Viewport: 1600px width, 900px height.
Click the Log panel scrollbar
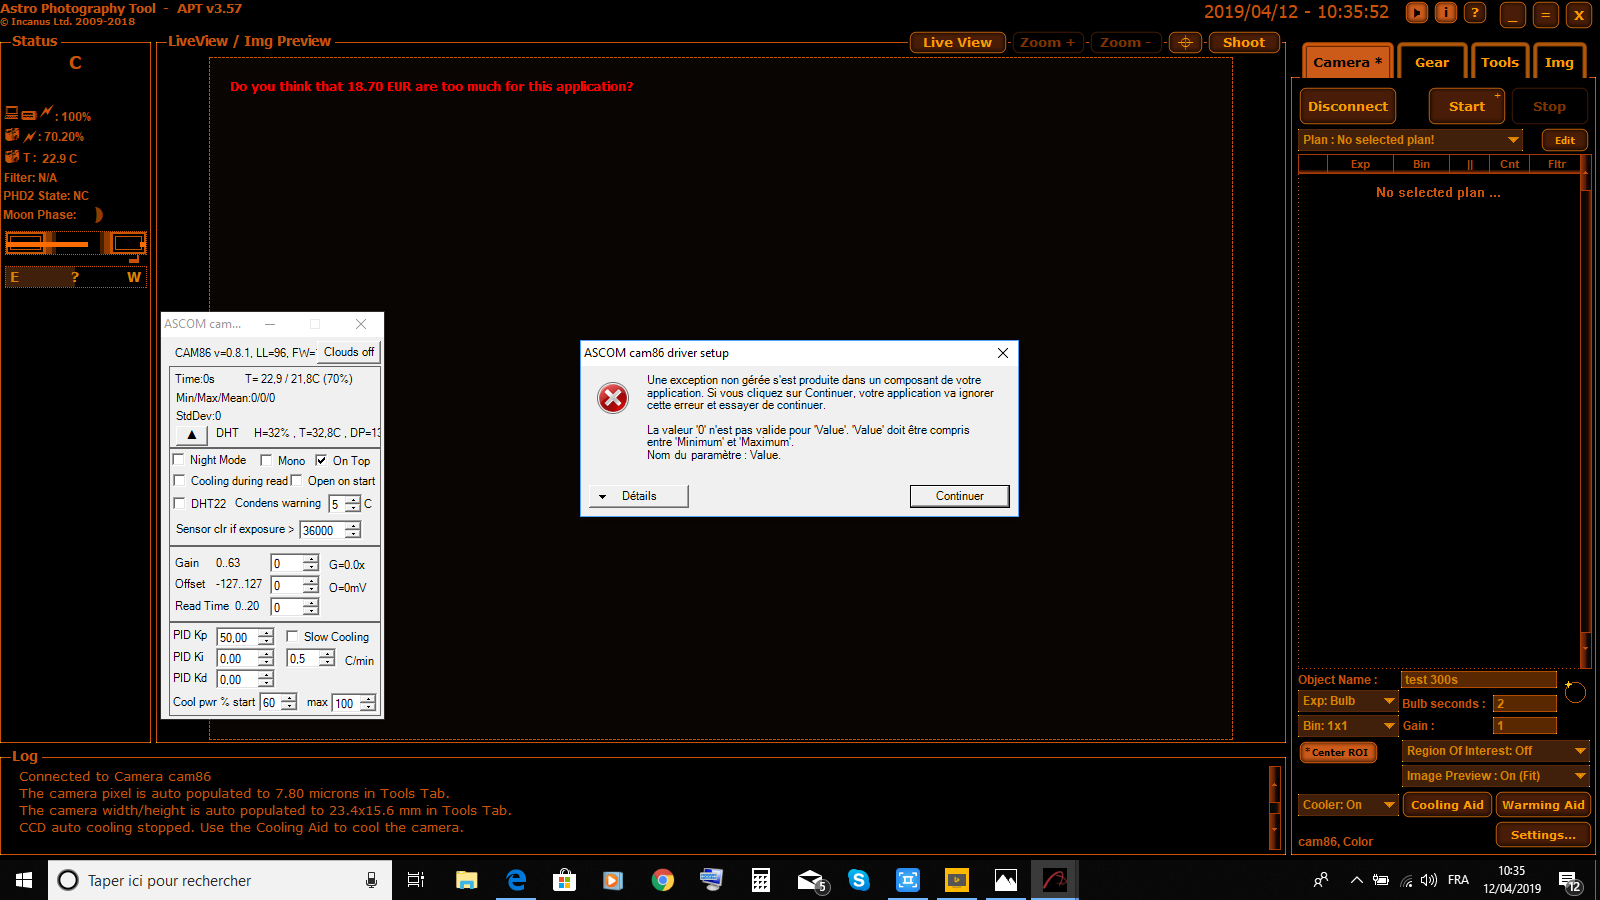click(1274, 808)
